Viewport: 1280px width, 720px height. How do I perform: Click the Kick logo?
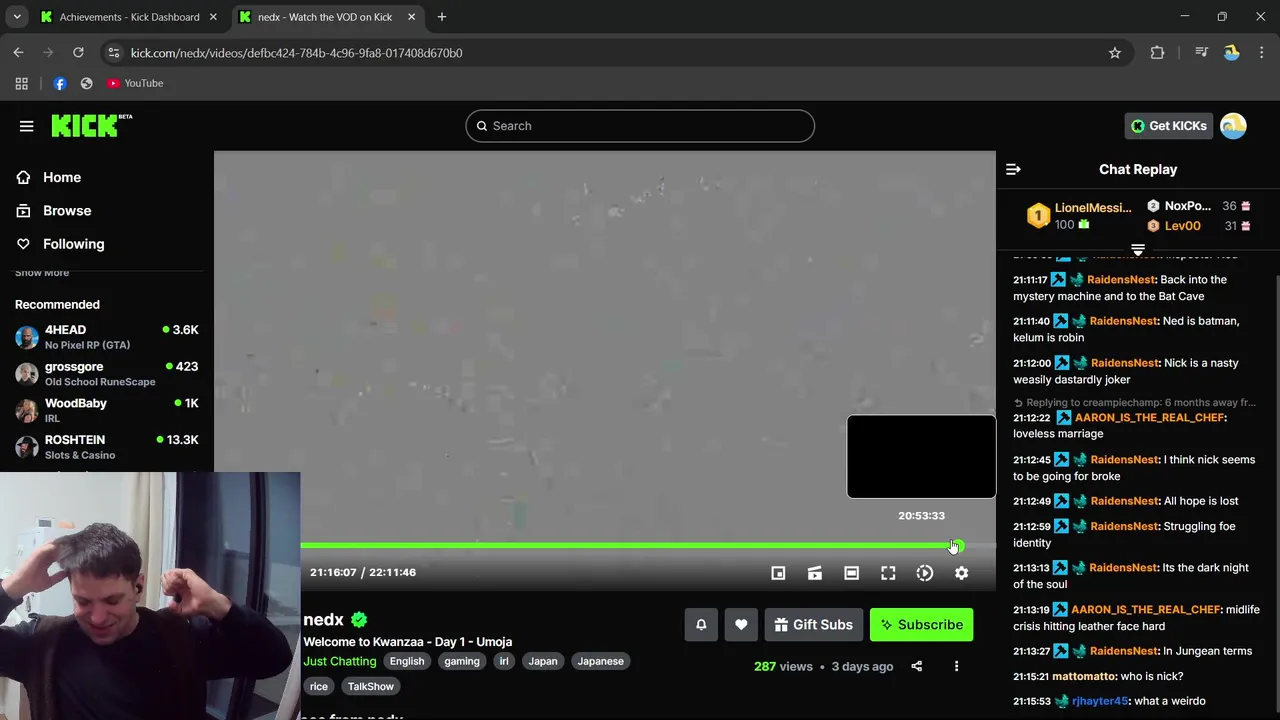[x=91, y=125]
